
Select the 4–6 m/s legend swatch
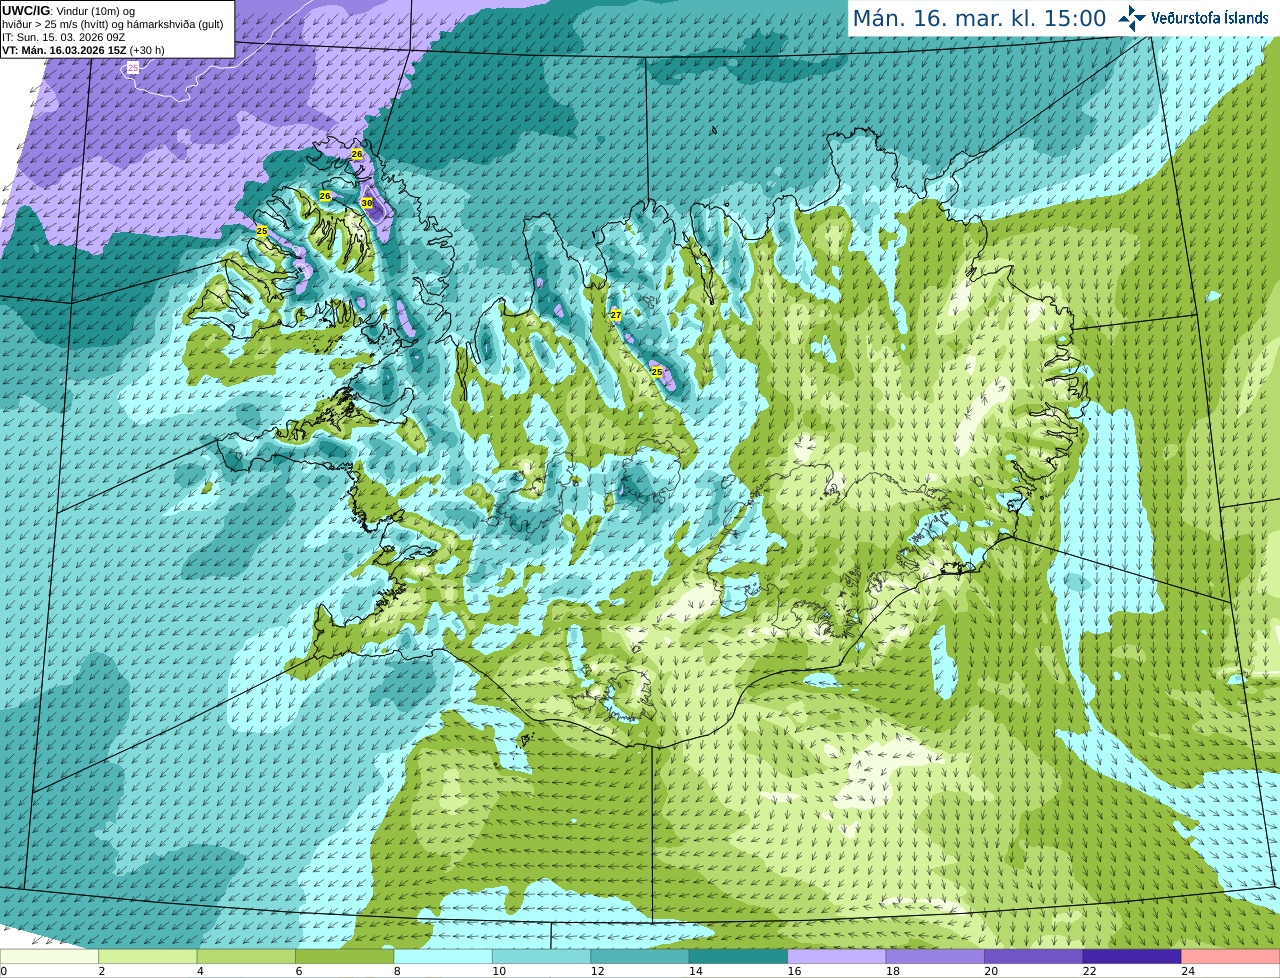pos(246,956)
